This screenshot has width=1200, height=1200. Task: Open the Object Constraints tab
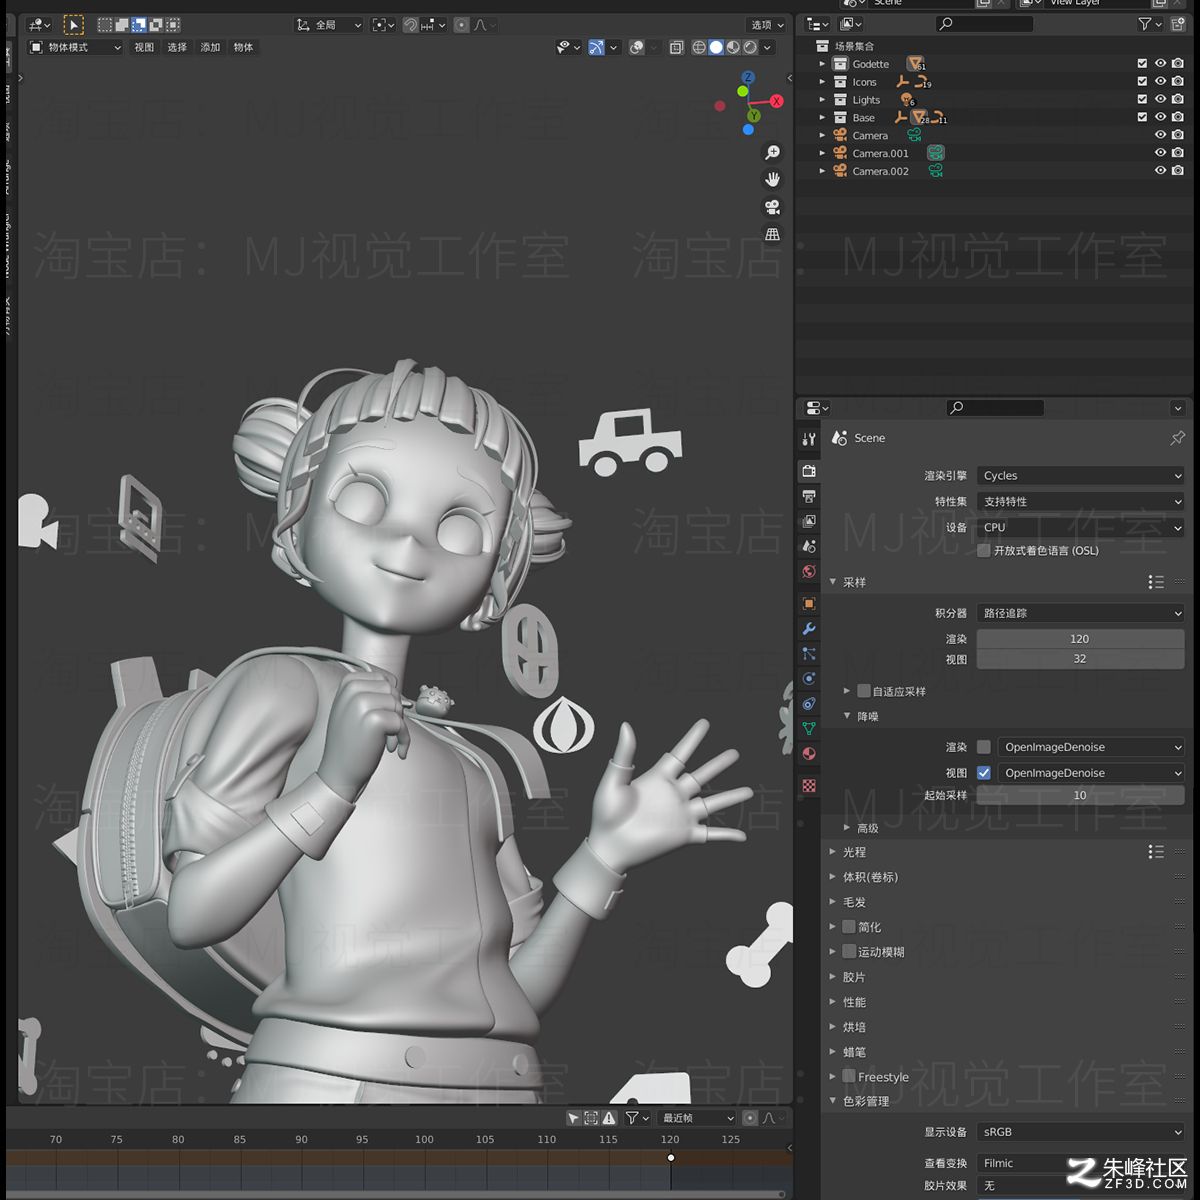[809, 704]
